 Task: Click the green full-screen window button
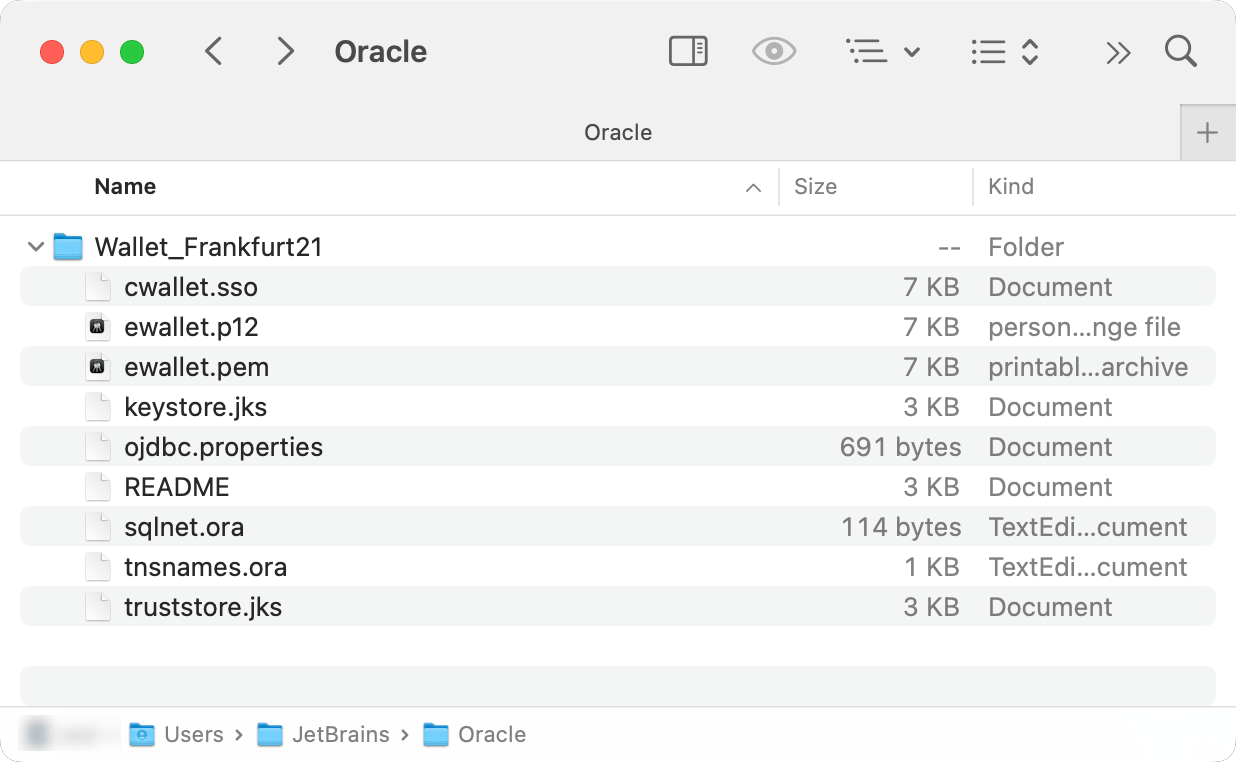[x=132, y=52]
